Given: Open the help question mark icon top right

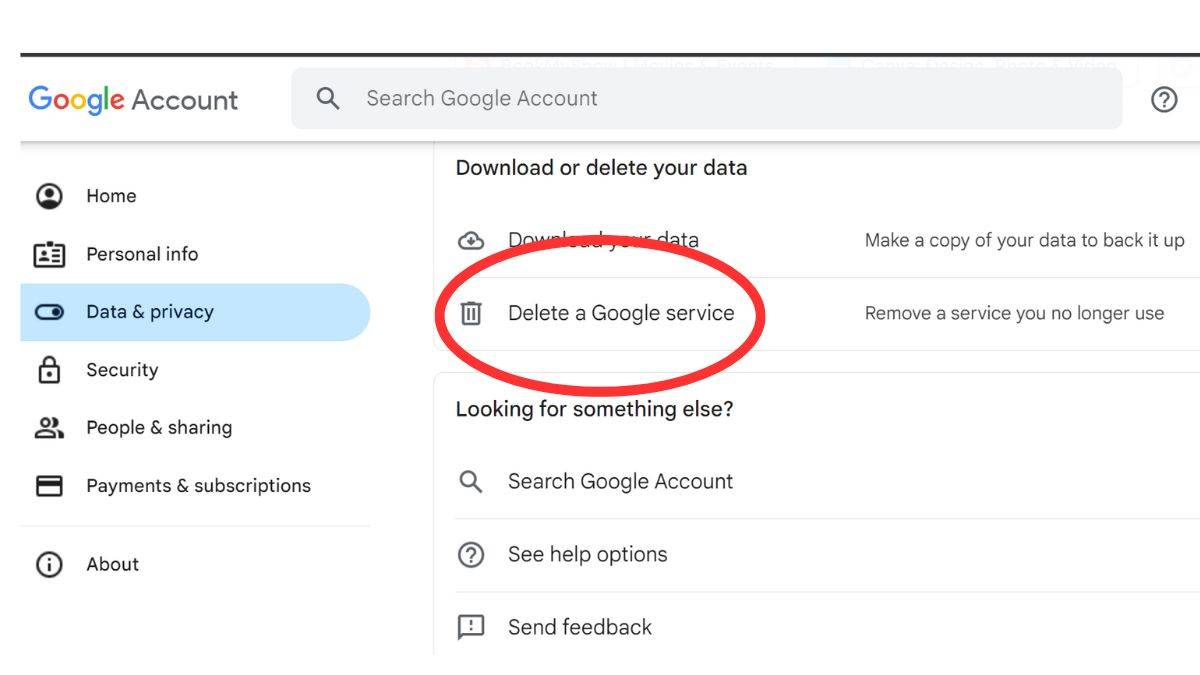Looking at the screenshot, I should coord(1164,99).
